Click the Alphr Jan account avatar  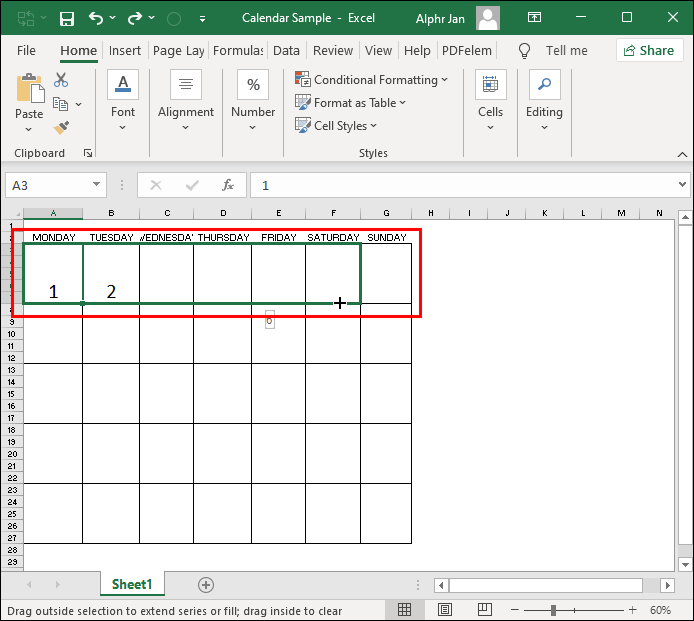point(488,18)
